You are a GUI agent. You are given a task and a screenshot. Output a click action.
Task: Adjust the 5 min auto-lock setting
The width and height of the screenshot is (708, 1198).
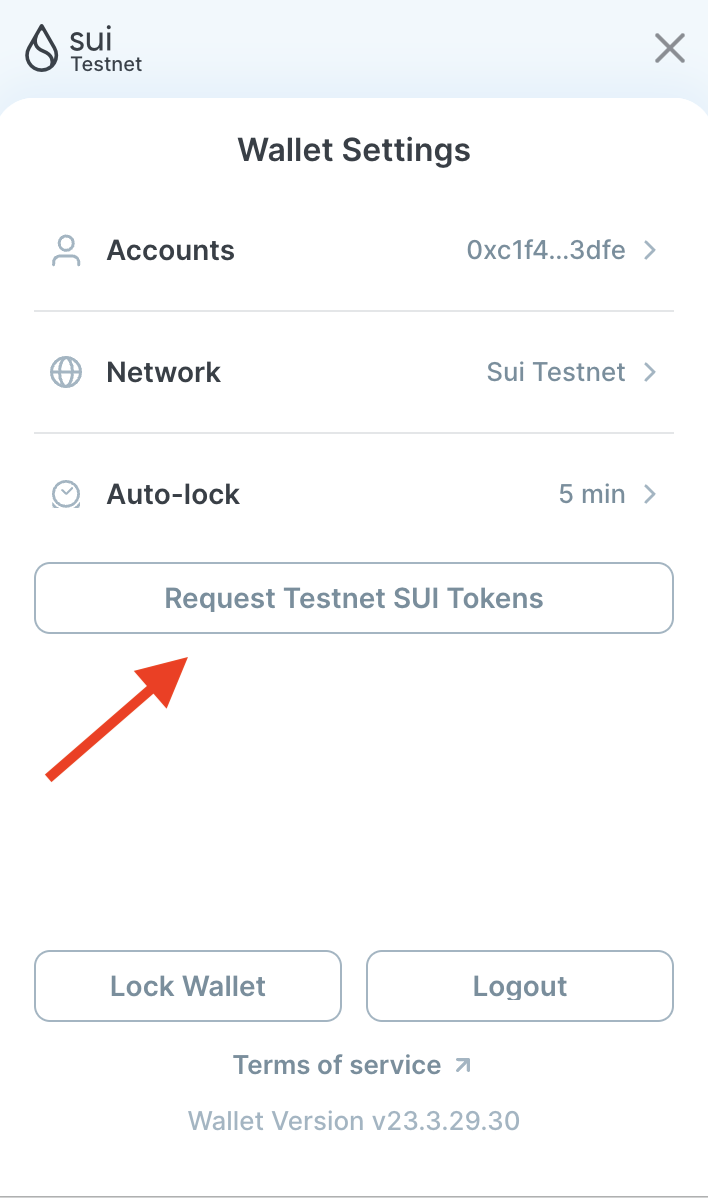[x=592, y=493]
